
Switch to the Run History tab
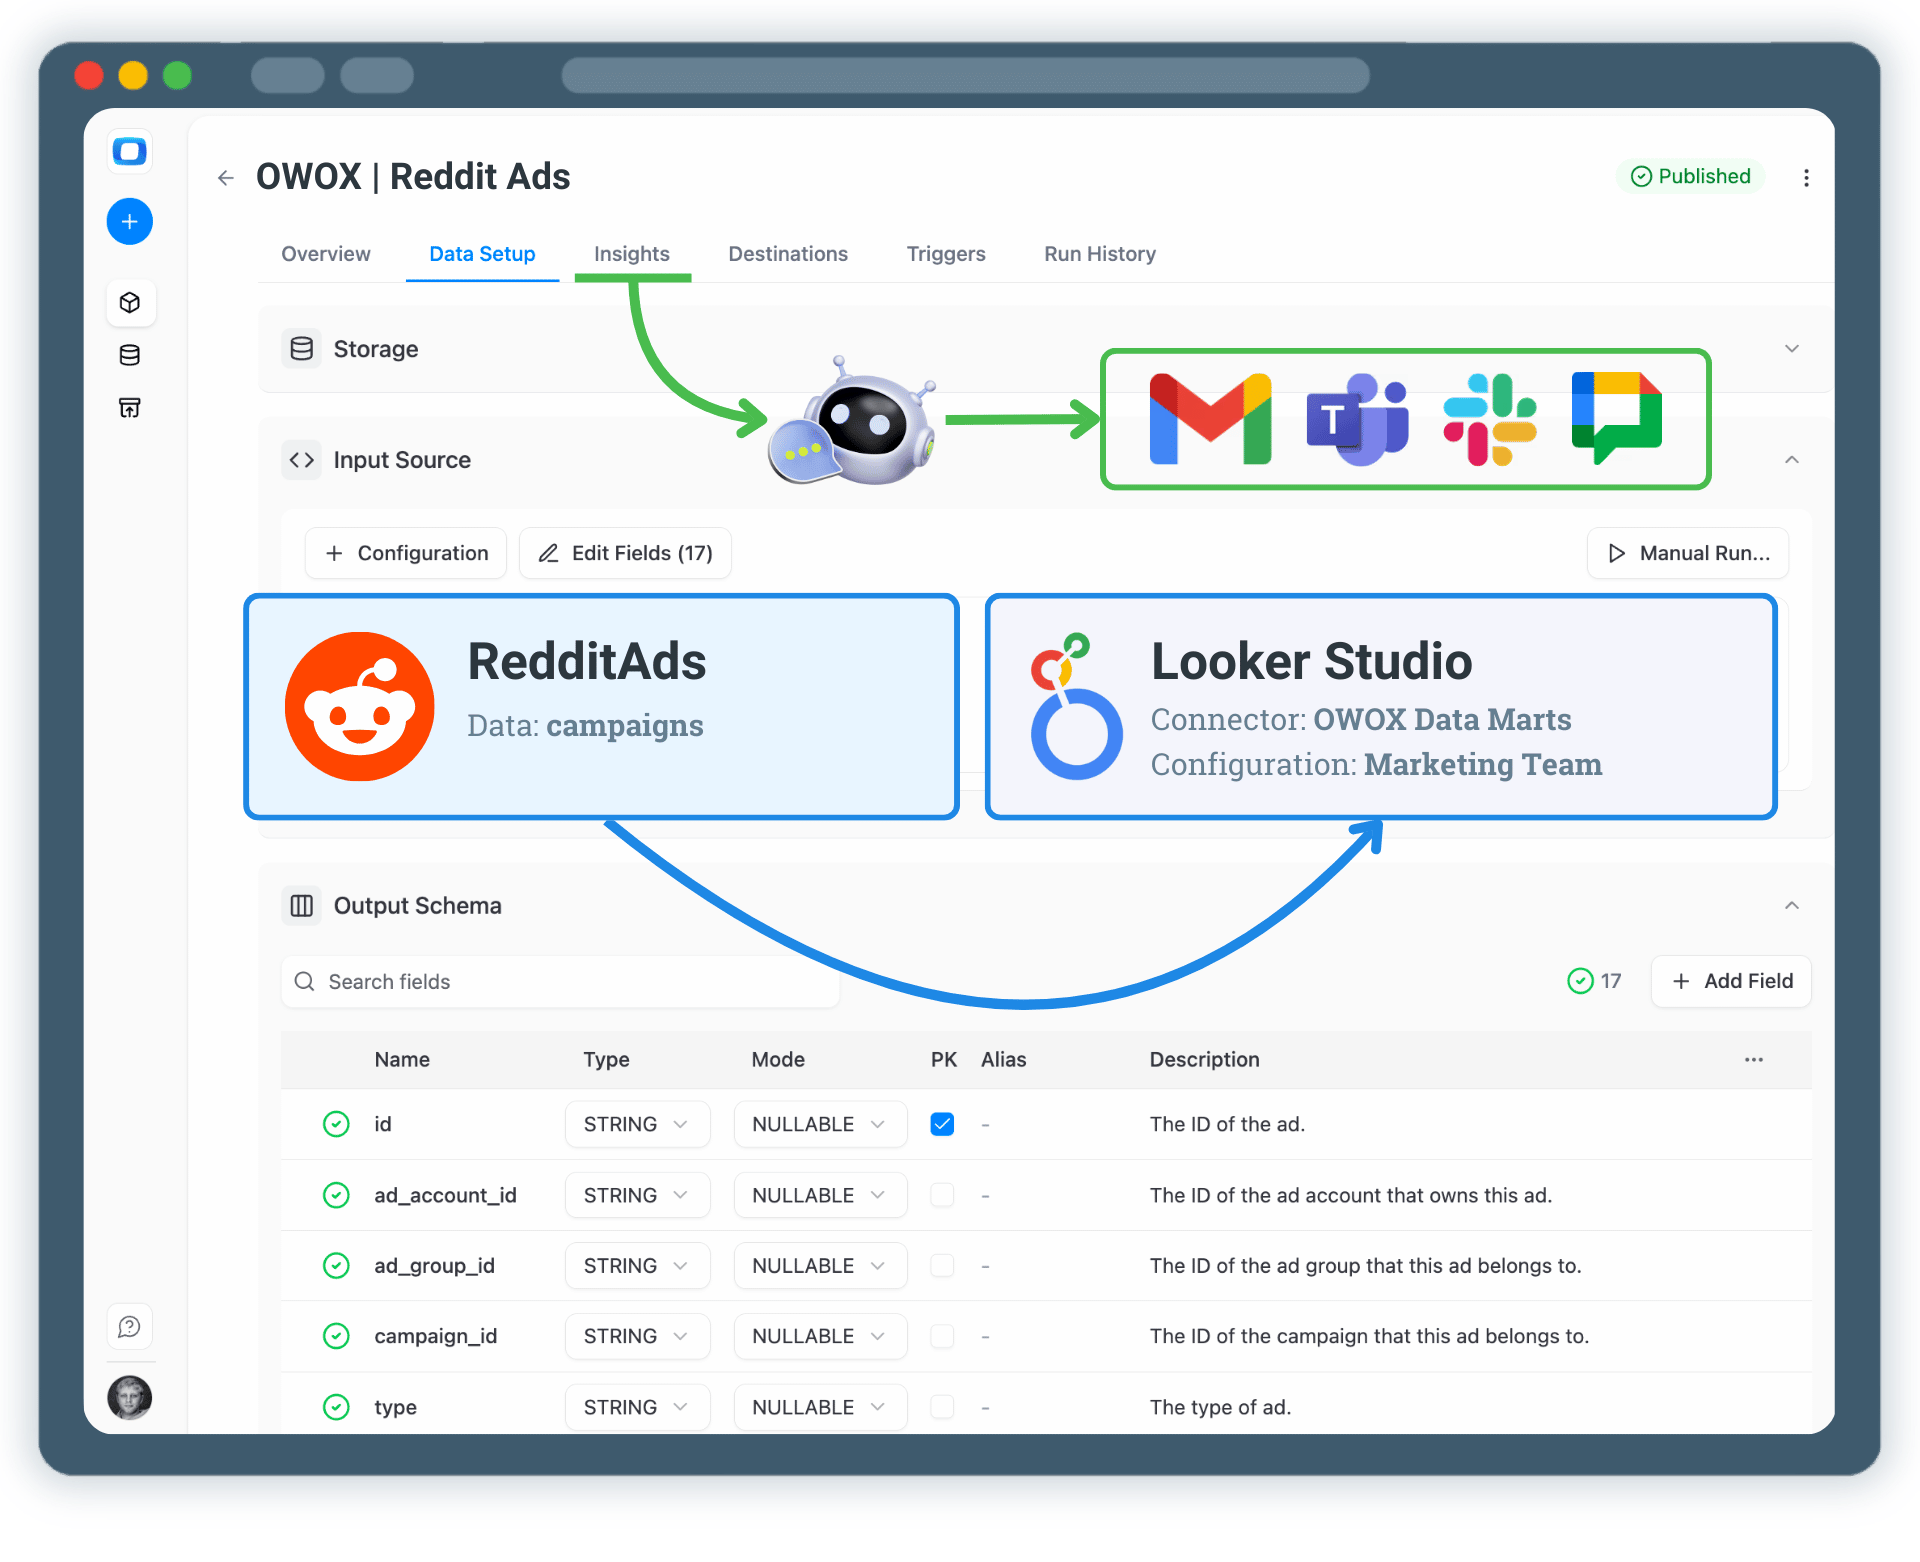[x=1098, y=254]
